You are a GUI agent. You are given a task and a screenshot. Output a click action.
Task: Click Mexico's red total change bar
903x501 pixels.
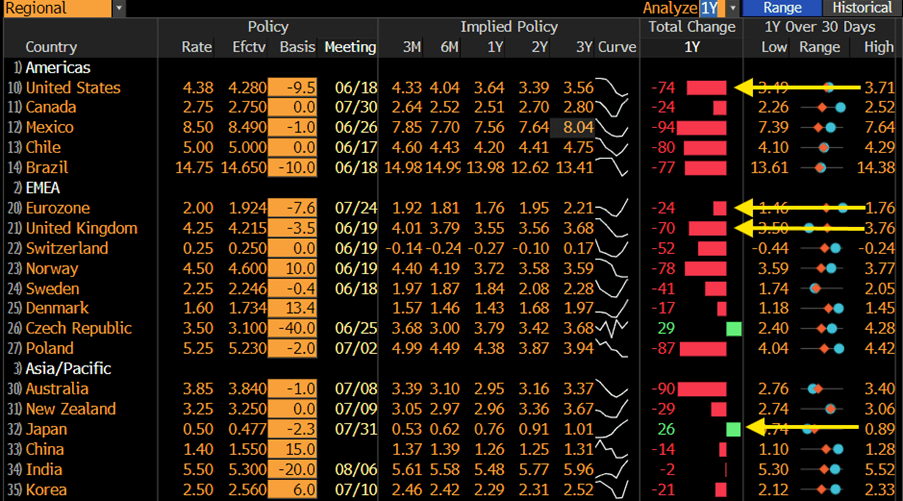(701, 127)
